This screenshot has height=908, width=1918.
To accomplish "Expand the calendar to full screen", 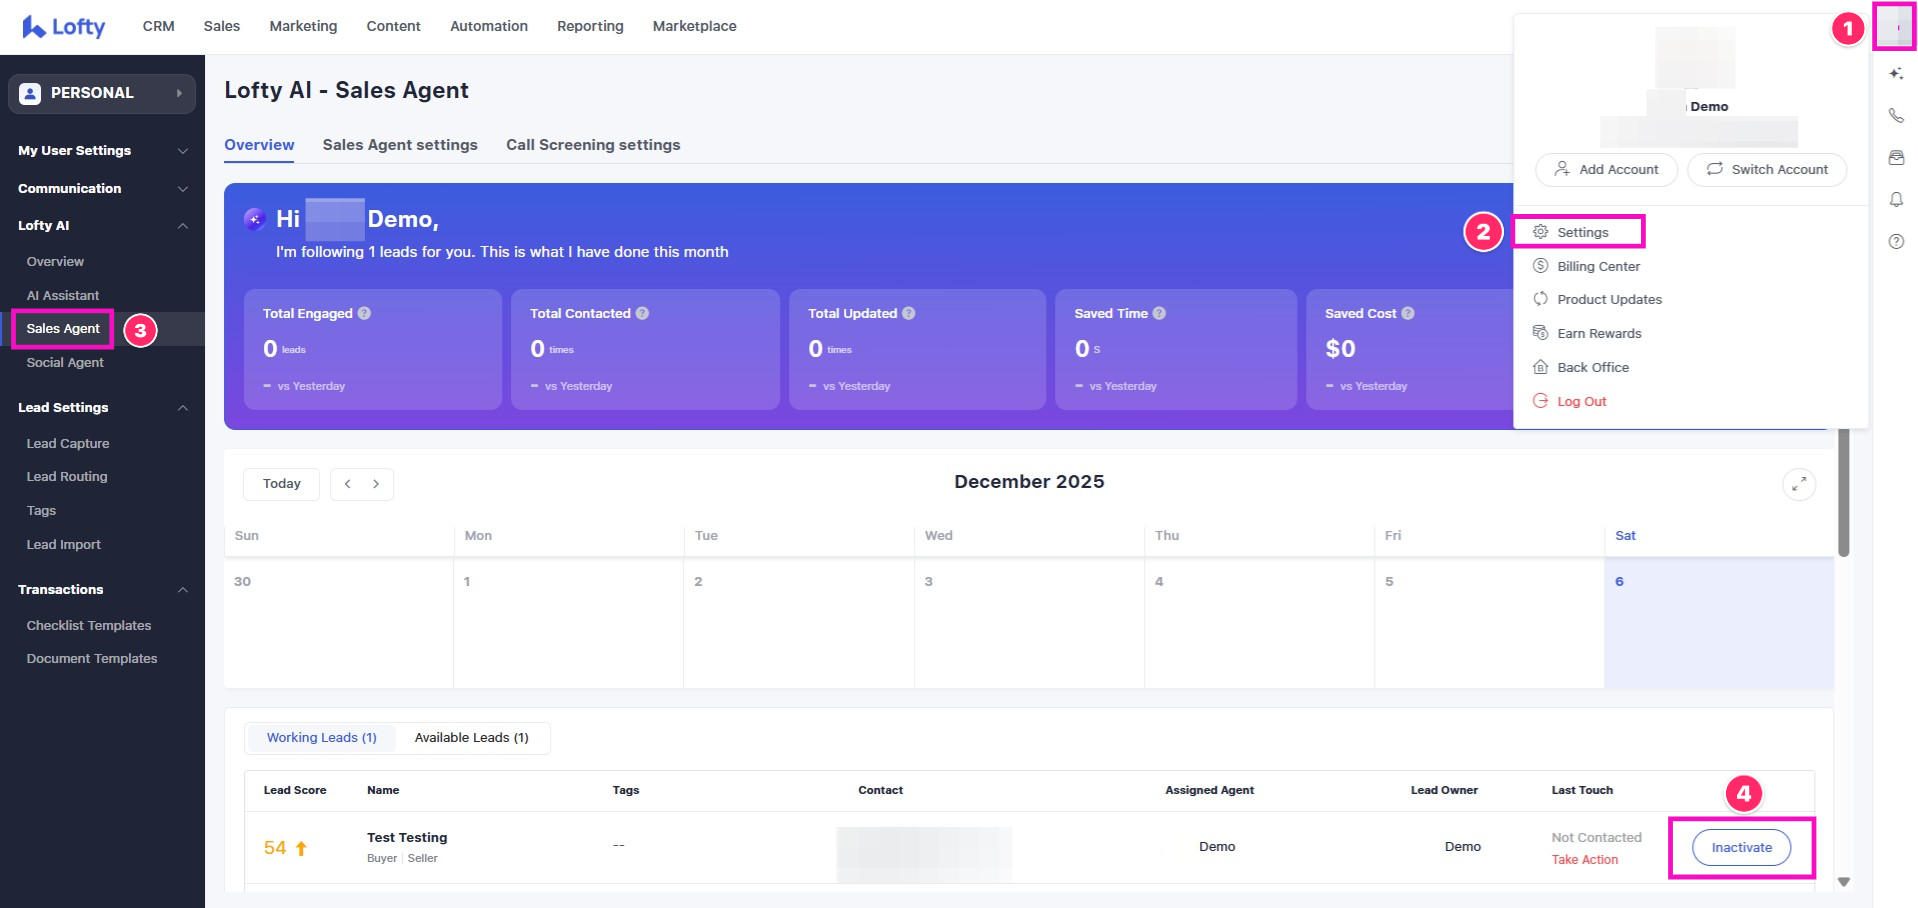I will [x=1798, y=484].
